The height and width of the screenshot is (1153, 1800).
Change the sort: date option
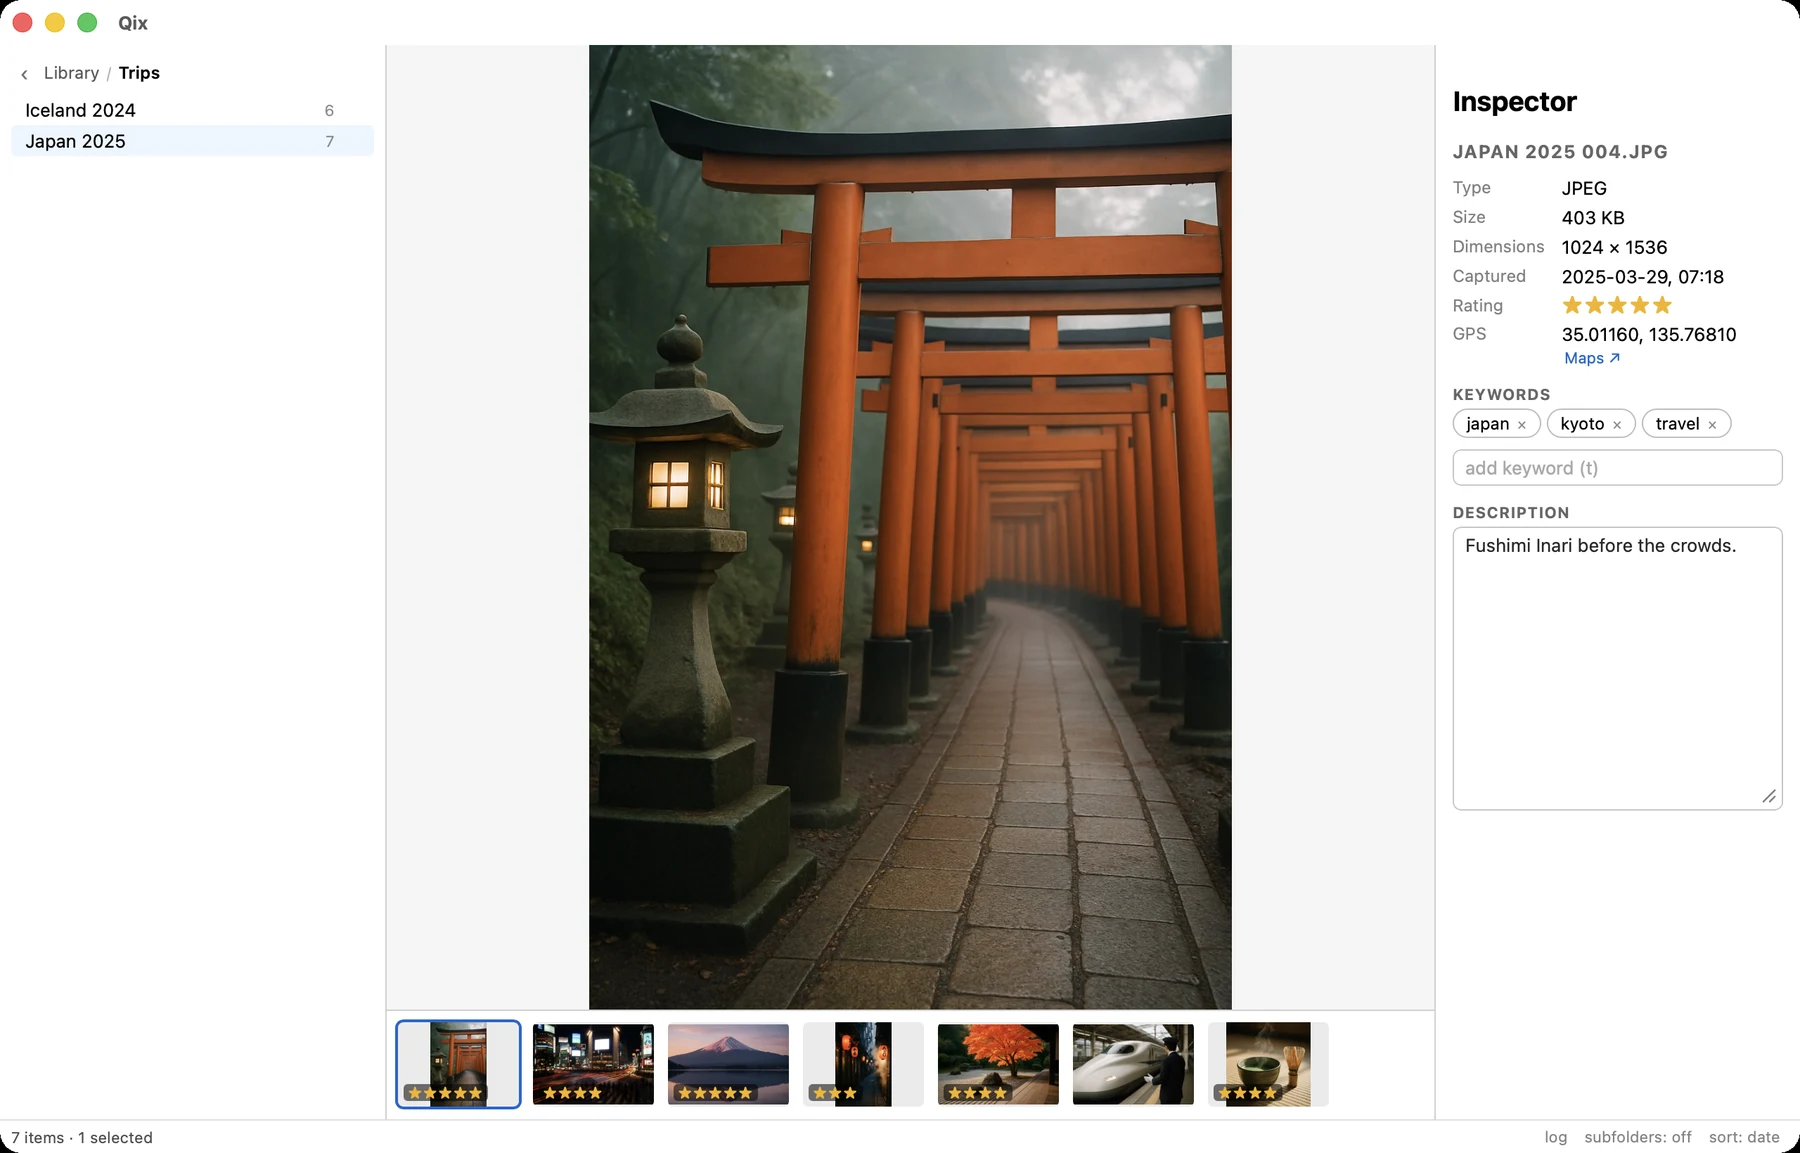[x=1744, y=1137]
